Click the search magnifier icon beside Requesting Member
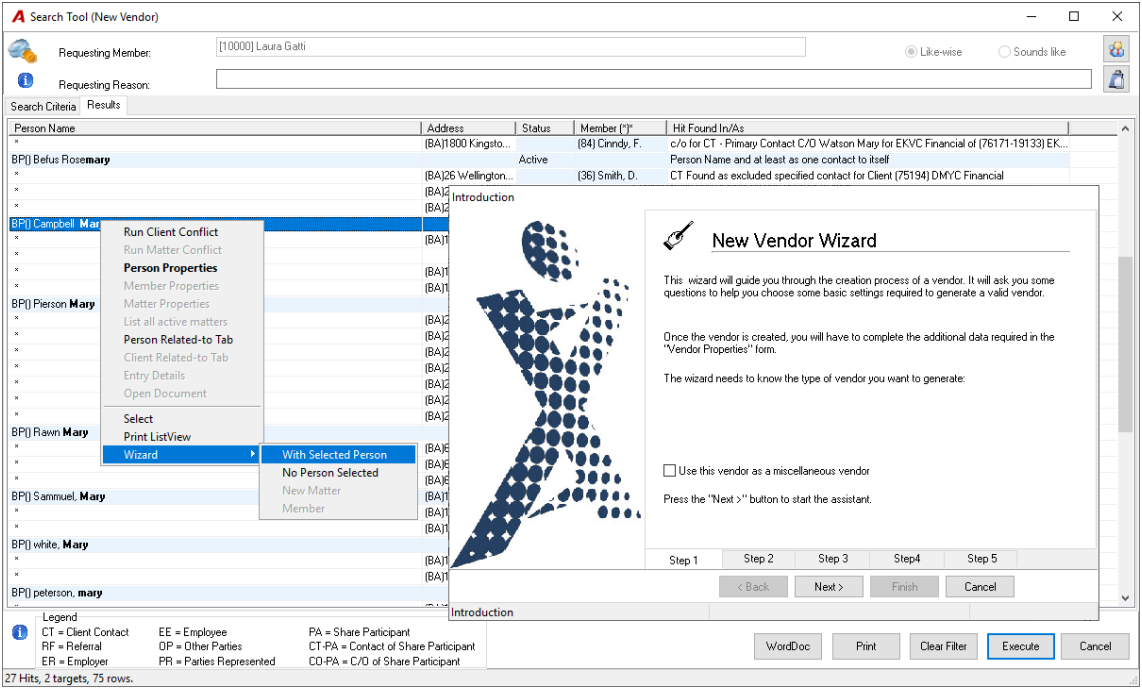 coord(22,50)
